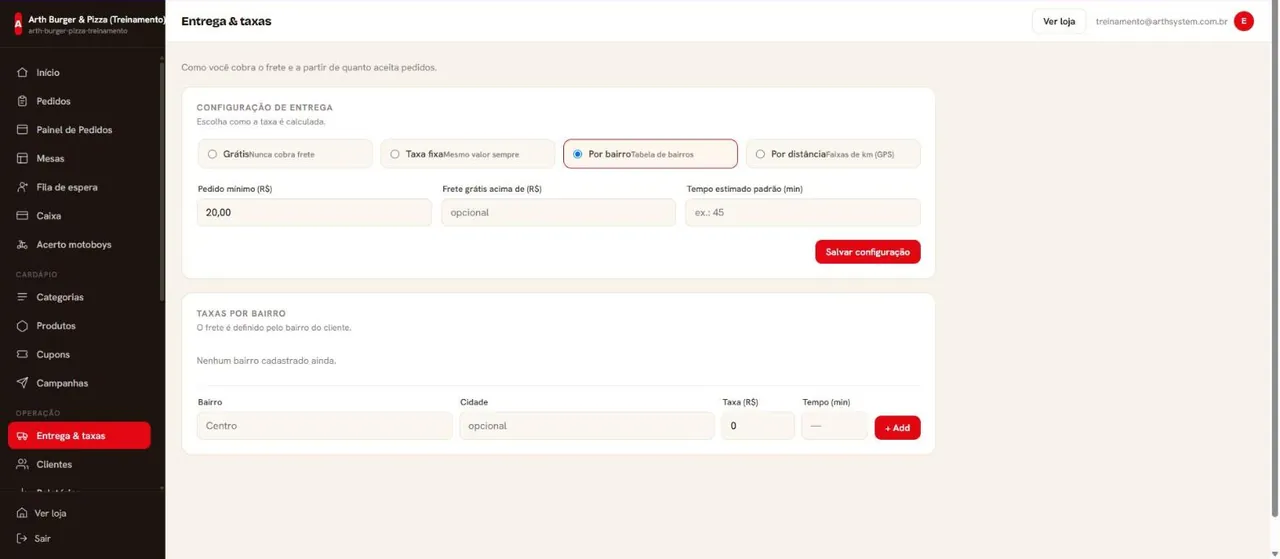Click the Arth Burger & Pizza store name
Screen dimensions: 1280x559
pyautogui.click(x=96, y=19)
